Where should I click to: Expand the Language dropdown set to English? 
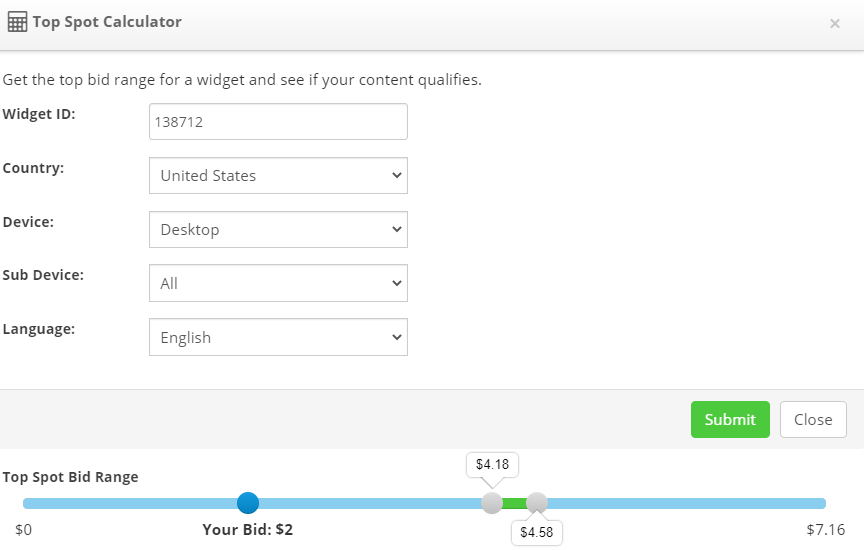(278, 337)
